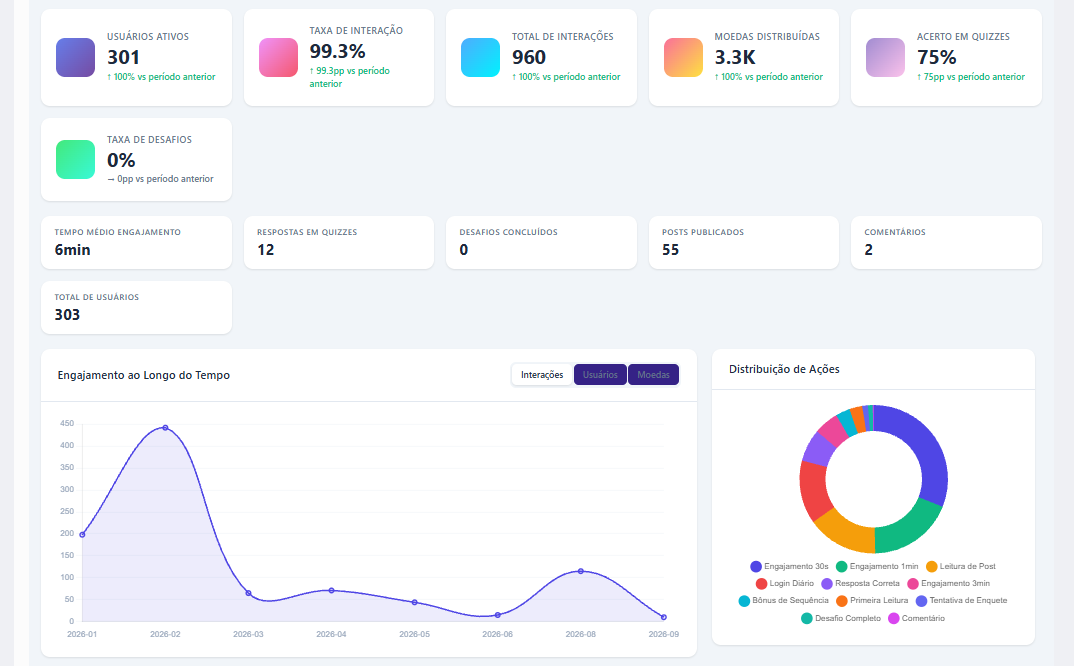Screen dimensions: 1074x666
Task: Click the 2026-01 data point on chart
Action: point(82,535)
